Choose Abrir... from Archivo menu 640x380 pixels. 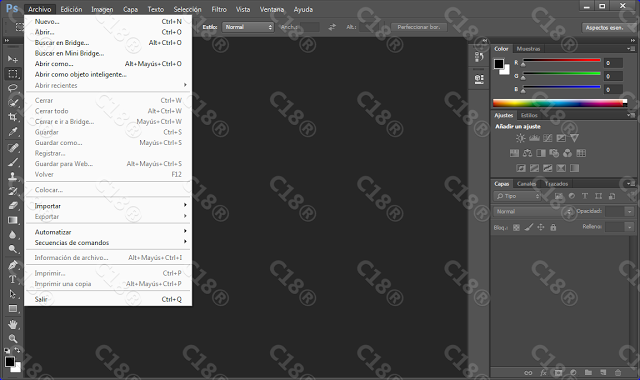pos(108,32)
